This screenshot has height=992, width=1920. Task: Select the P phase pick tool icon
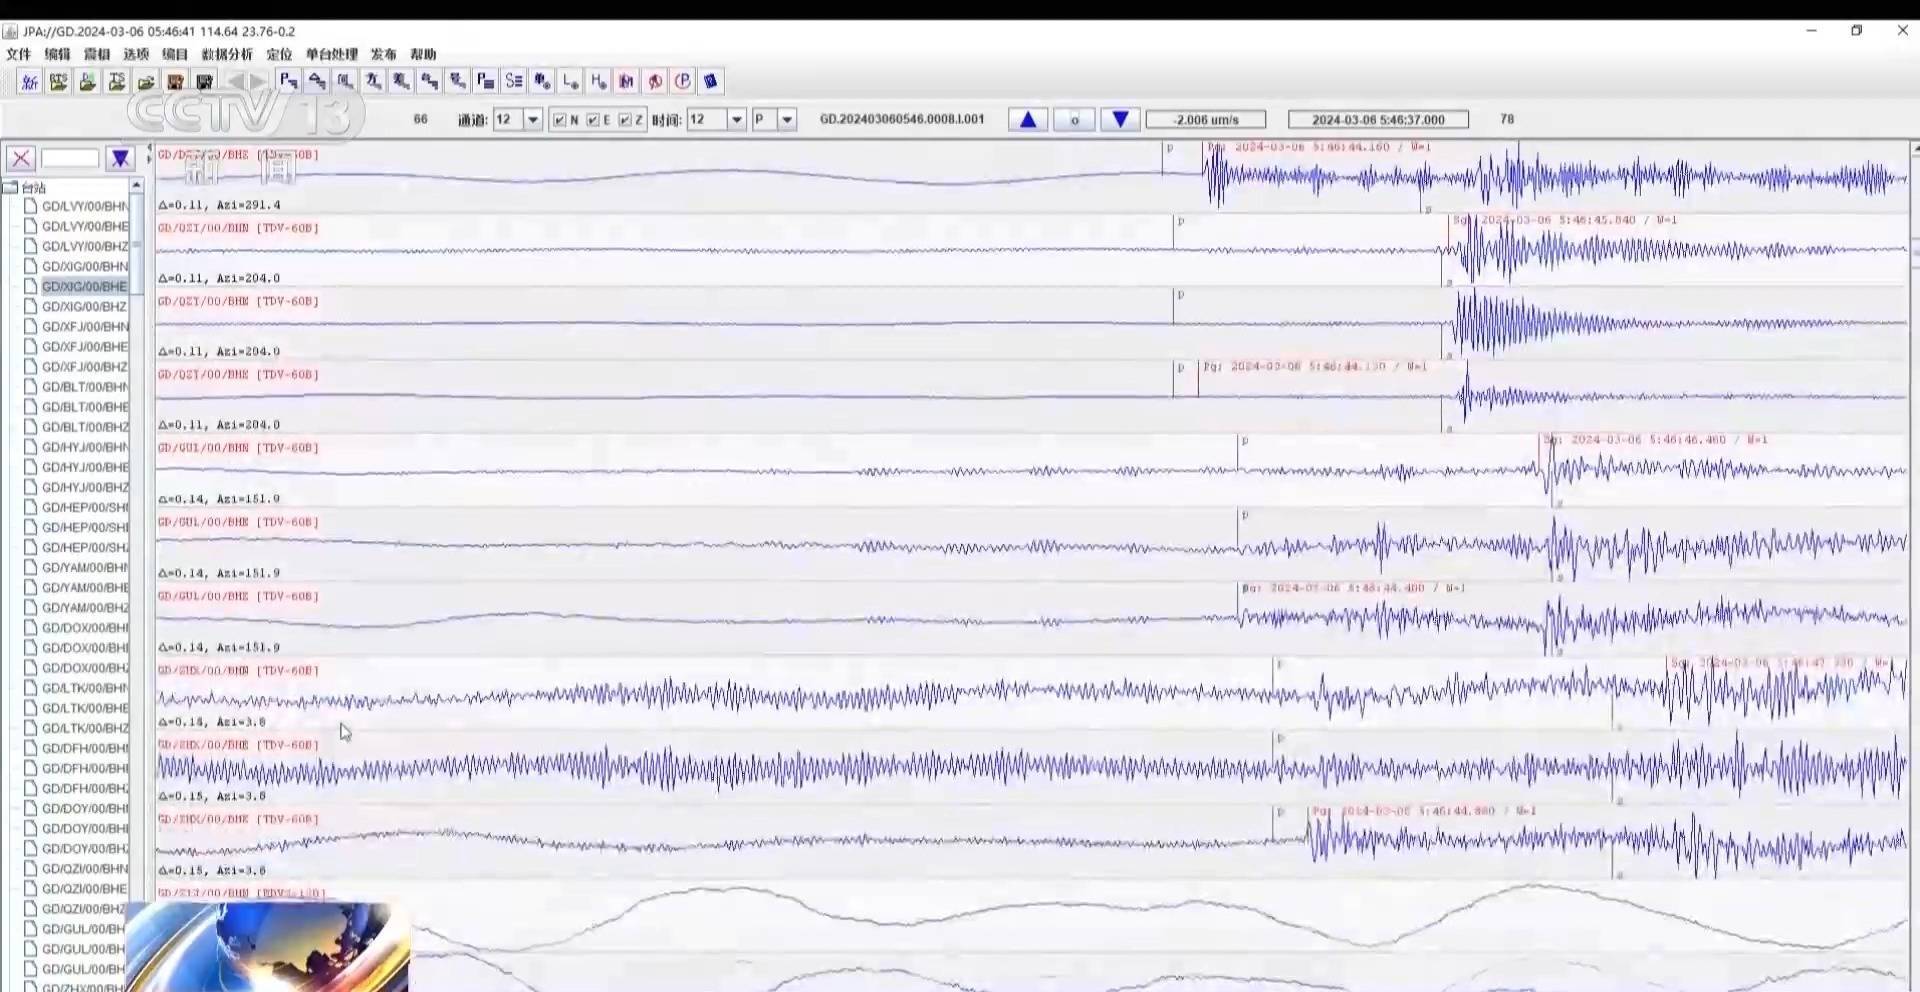click(289, 81)
